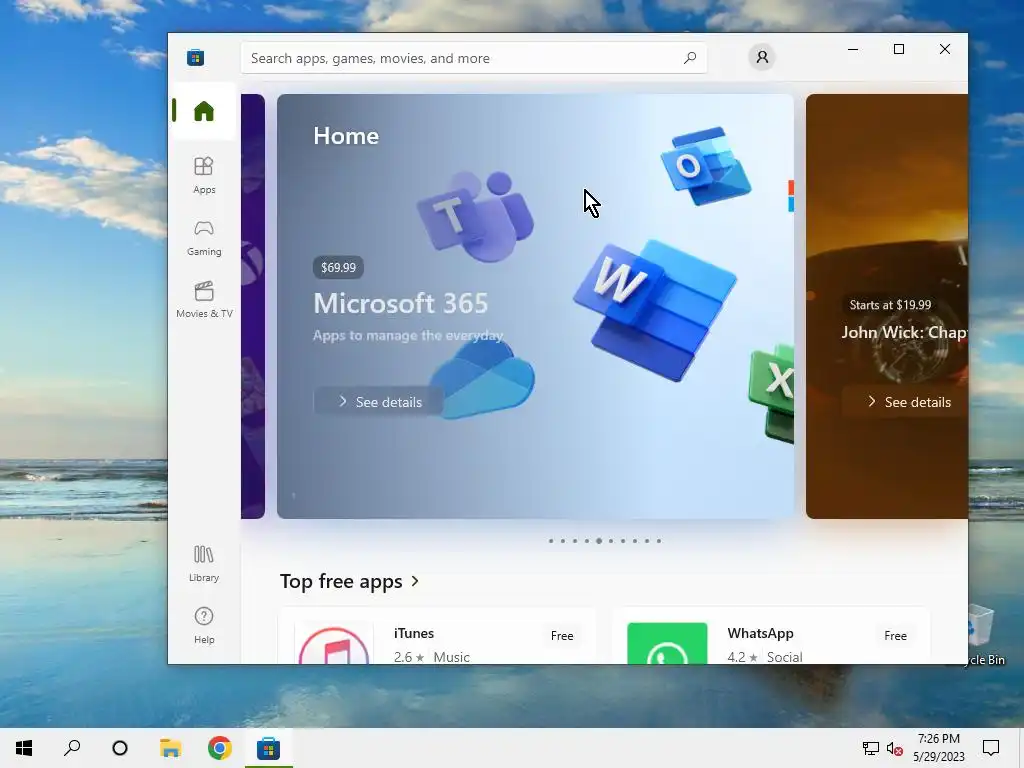
Task: Select the last carousel dot indicator
Action: click(659, 541)
